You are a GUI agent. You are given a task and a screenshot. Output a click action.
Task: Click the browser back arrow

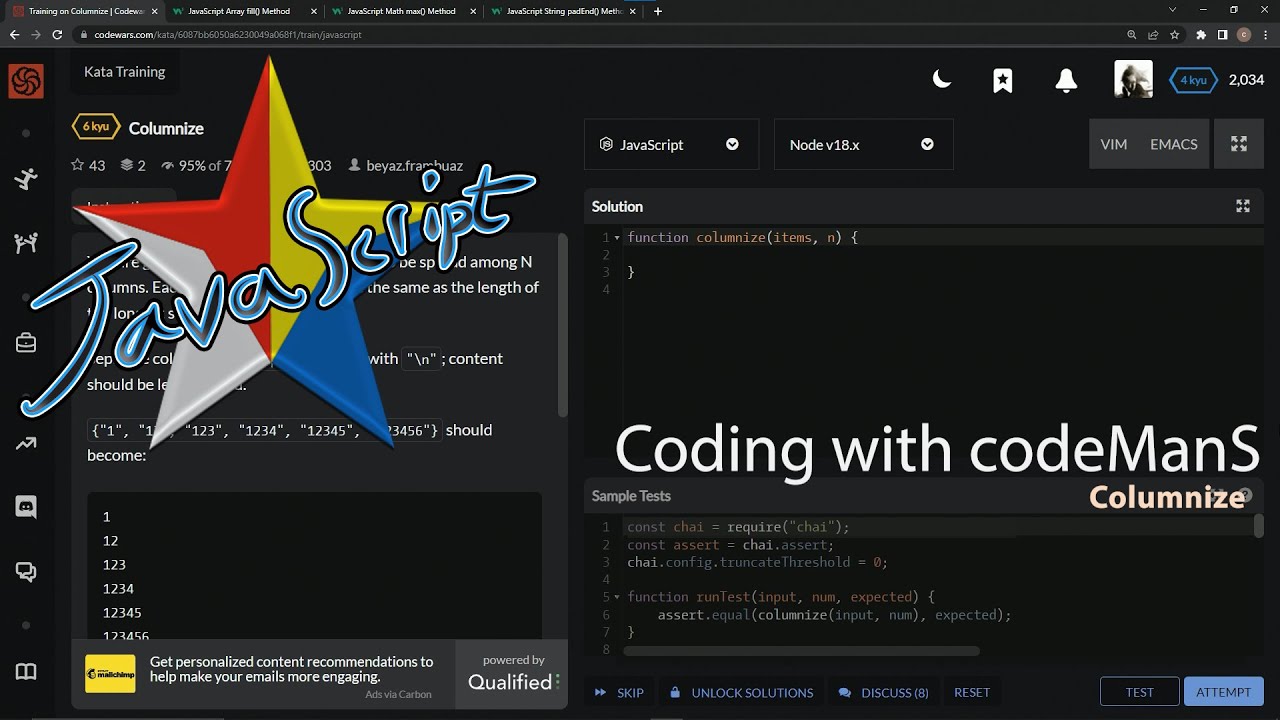pos(14,34)
